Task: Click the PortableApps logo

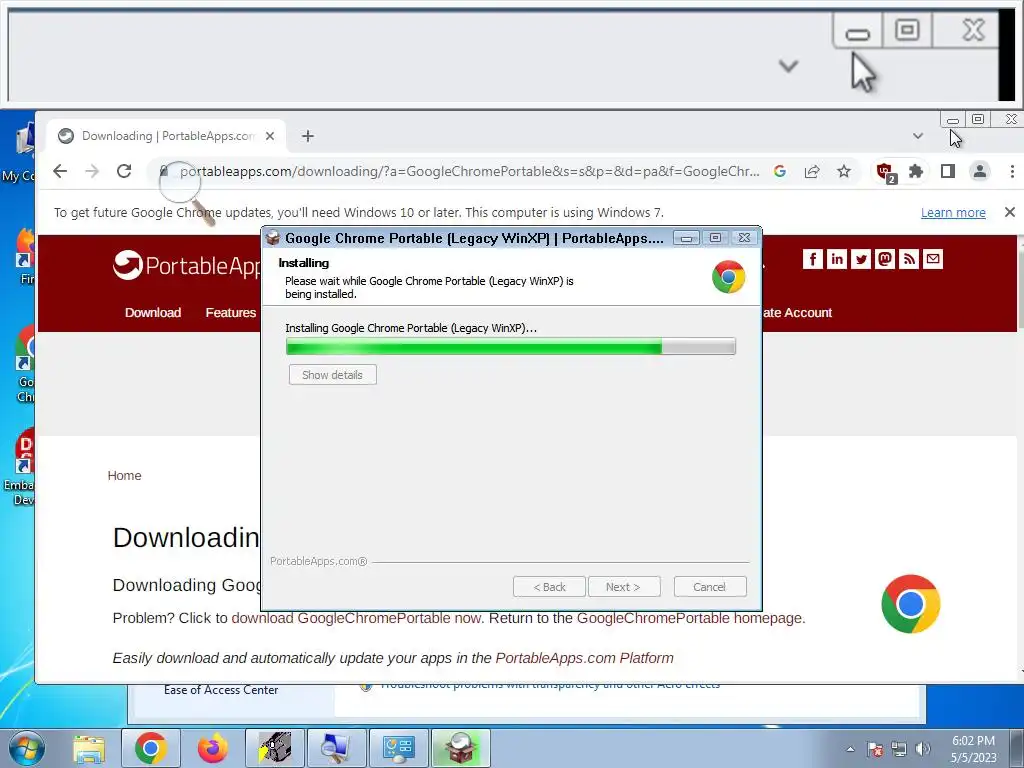Action: pos(186,265)
